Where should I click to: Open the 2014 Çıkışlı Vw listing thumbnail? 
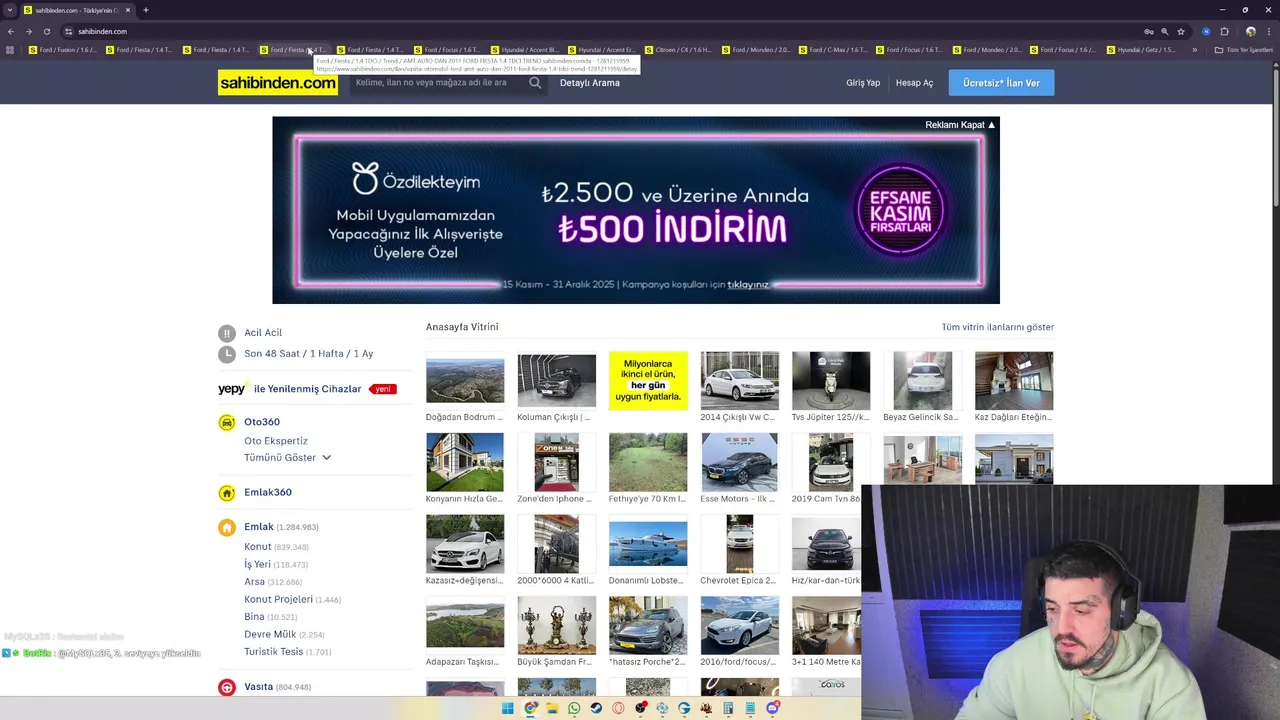[739, 380]
